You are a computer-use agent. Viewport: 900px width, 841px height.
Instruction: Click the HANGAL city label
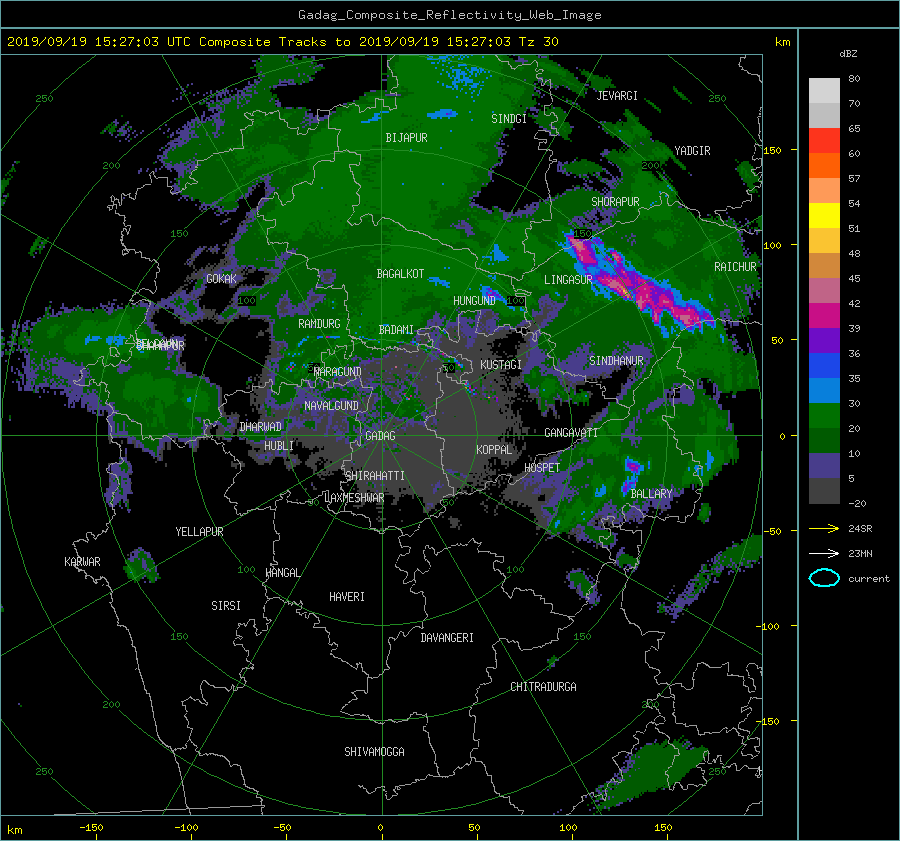tap(282, 573)
